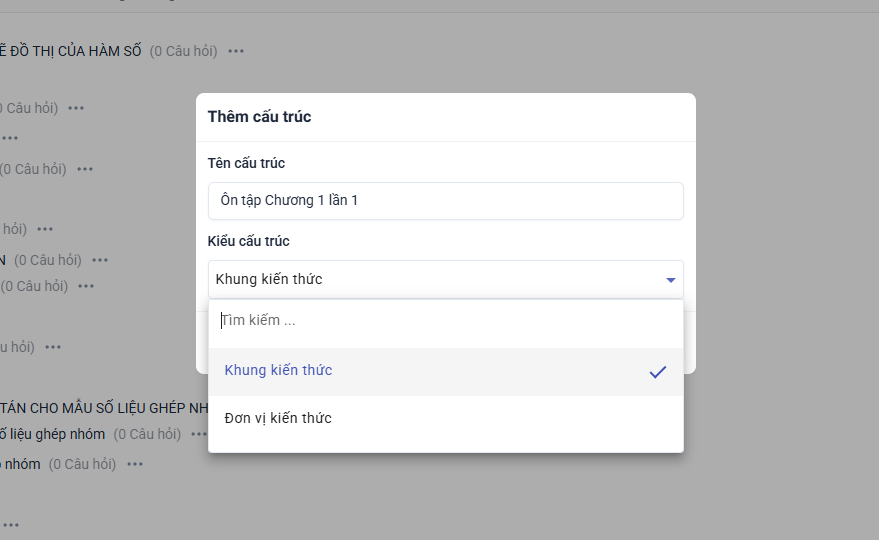The height and width of the screenshot is (540, 879).
Task: Click the standalone three-dot icon at list bottom
Action: coord(10,524)
